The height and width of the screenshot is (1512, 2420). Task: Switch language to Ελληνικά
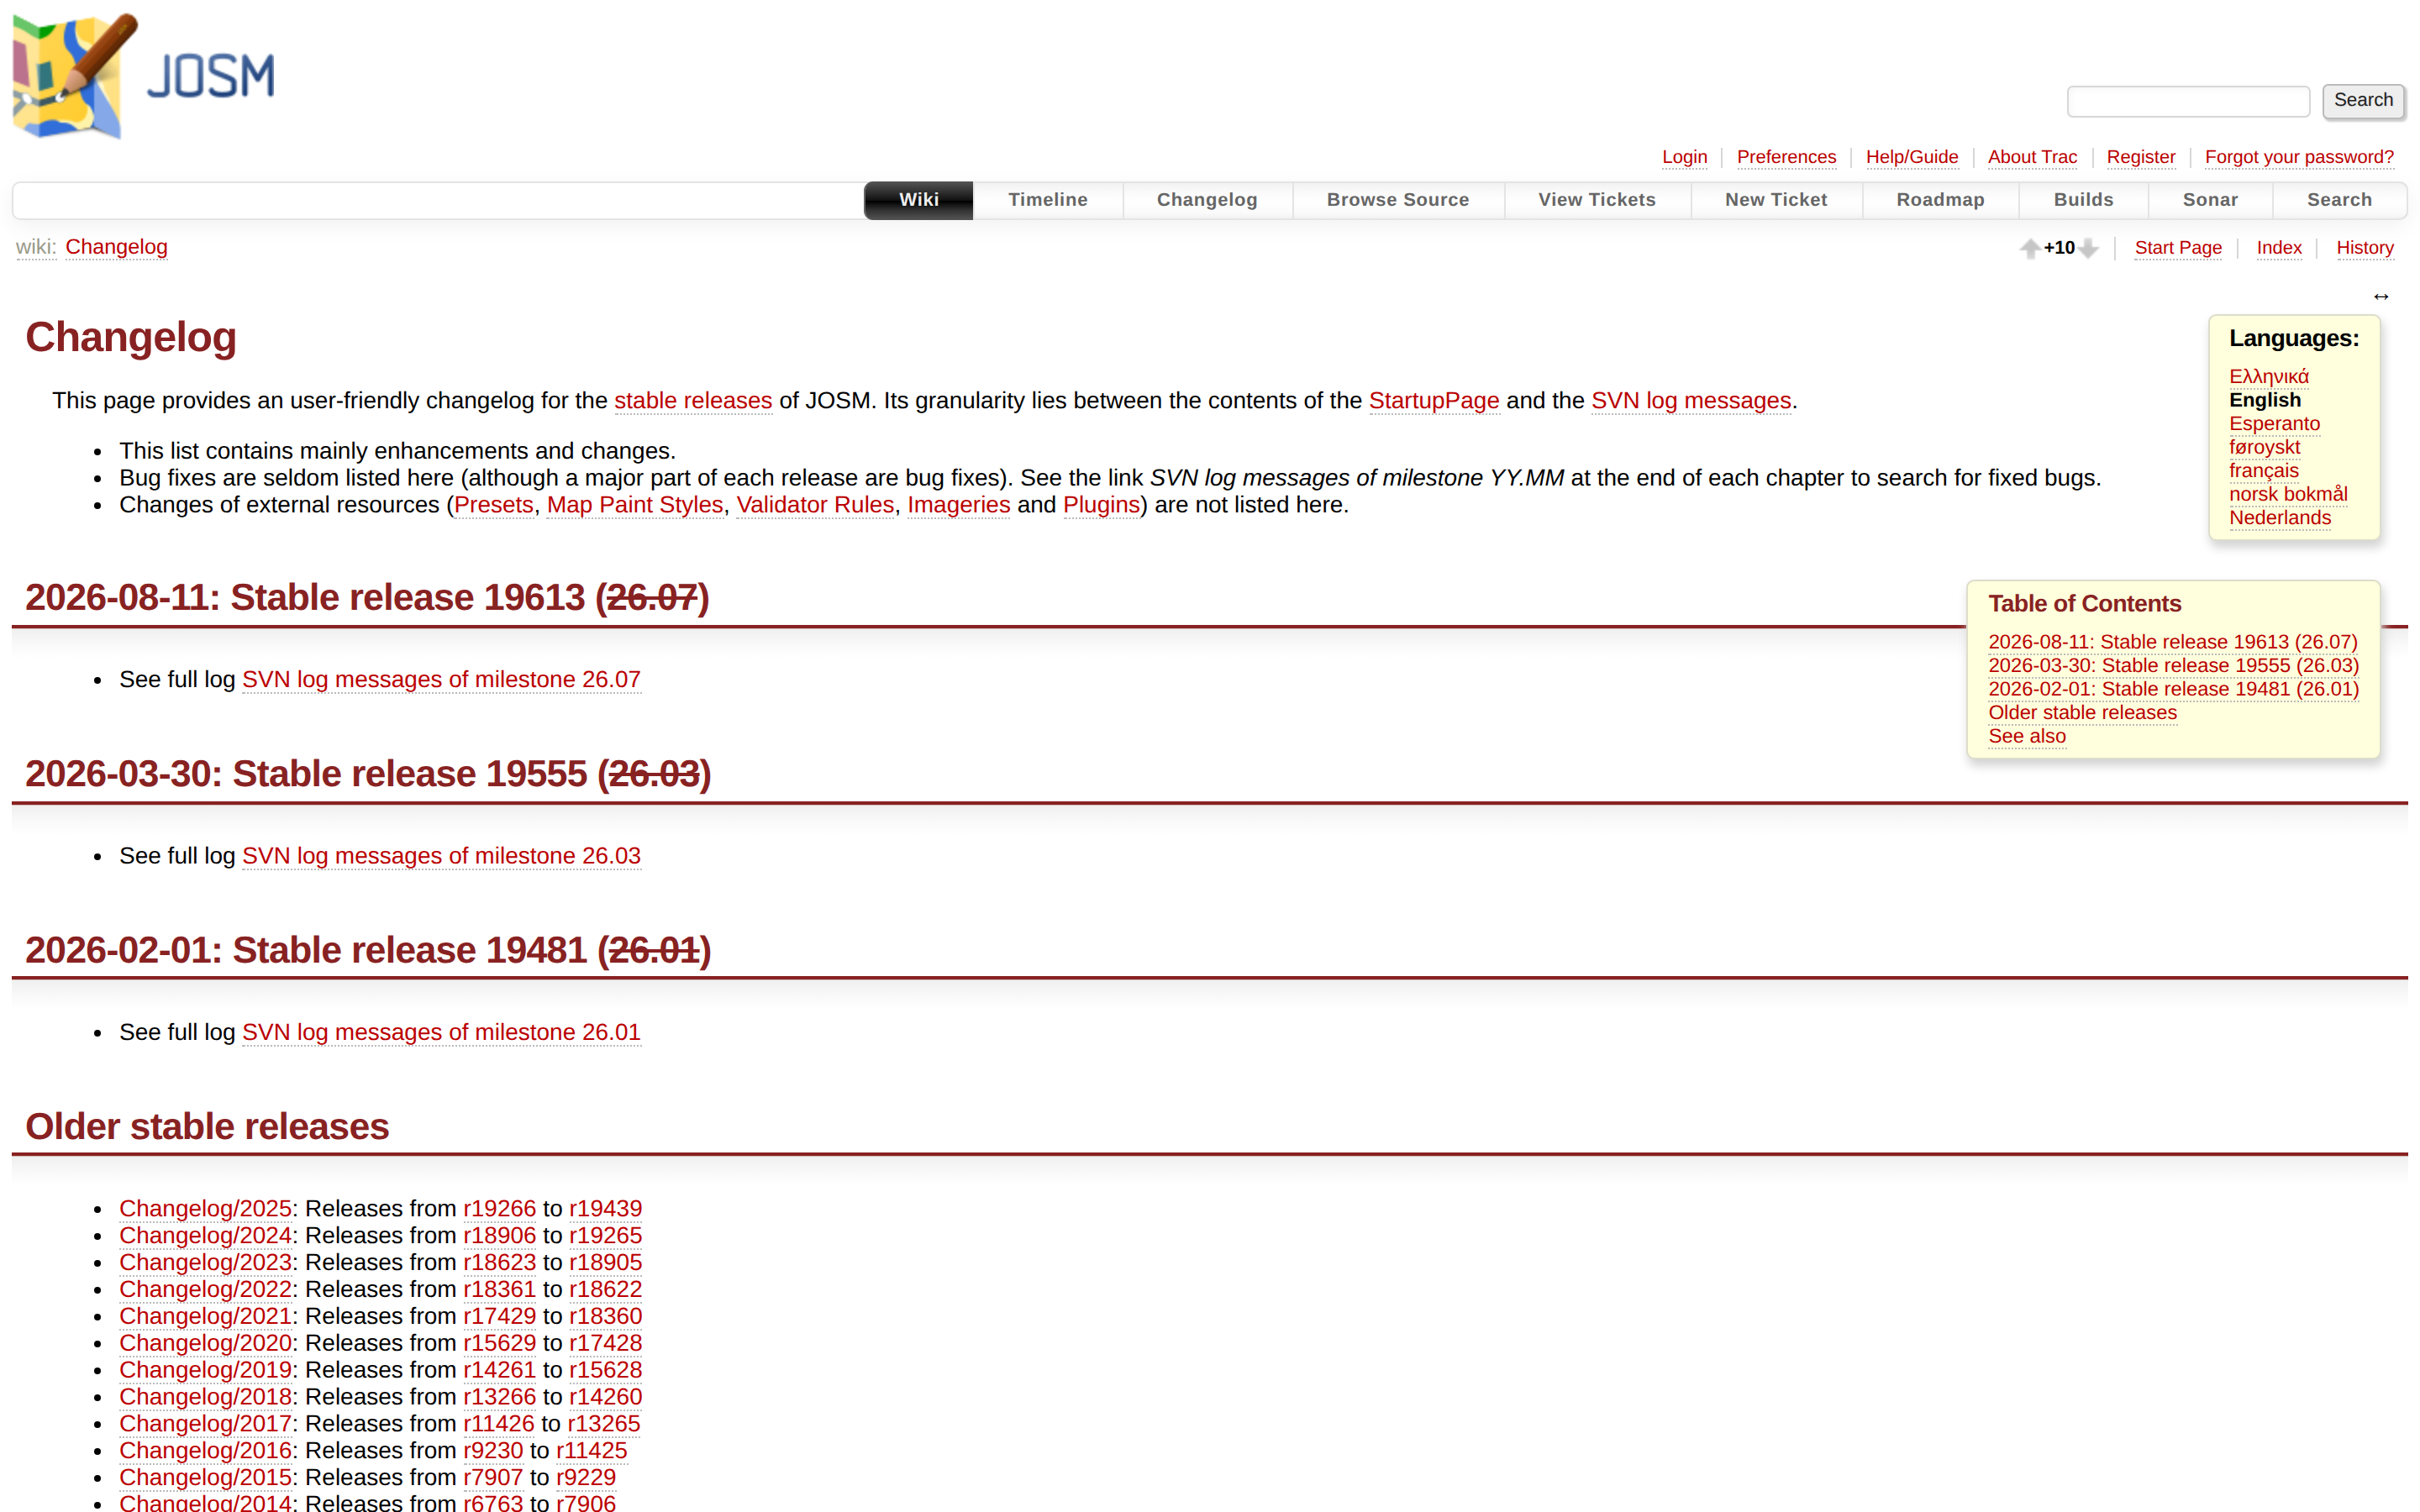[x=2269, y=377]
